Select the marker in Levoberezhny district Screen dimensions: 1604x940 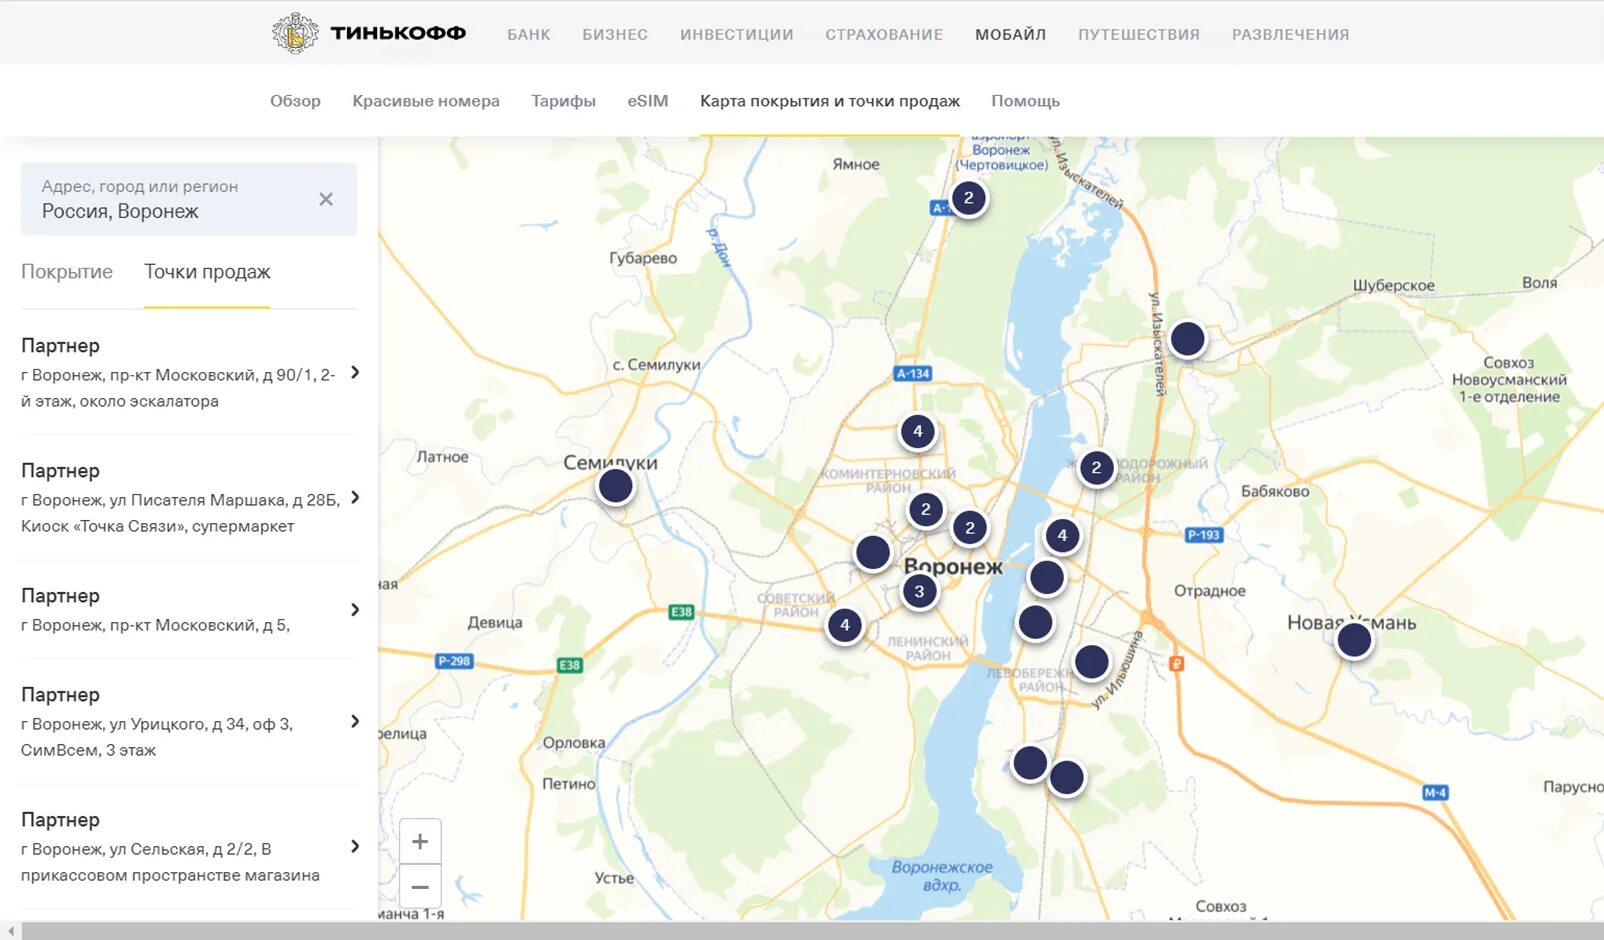click(x=1091, y=661)
